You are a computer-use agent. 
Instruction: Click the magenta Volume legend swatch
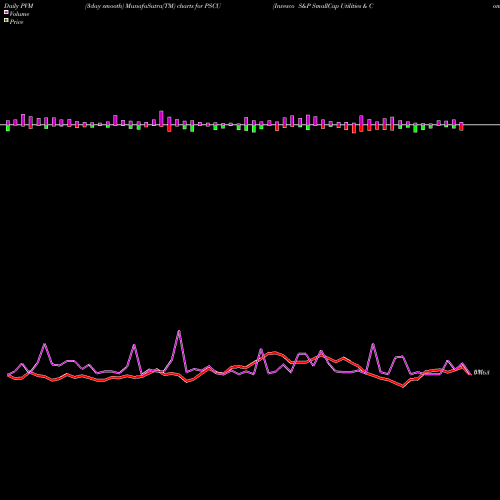(x=6, y=12)
